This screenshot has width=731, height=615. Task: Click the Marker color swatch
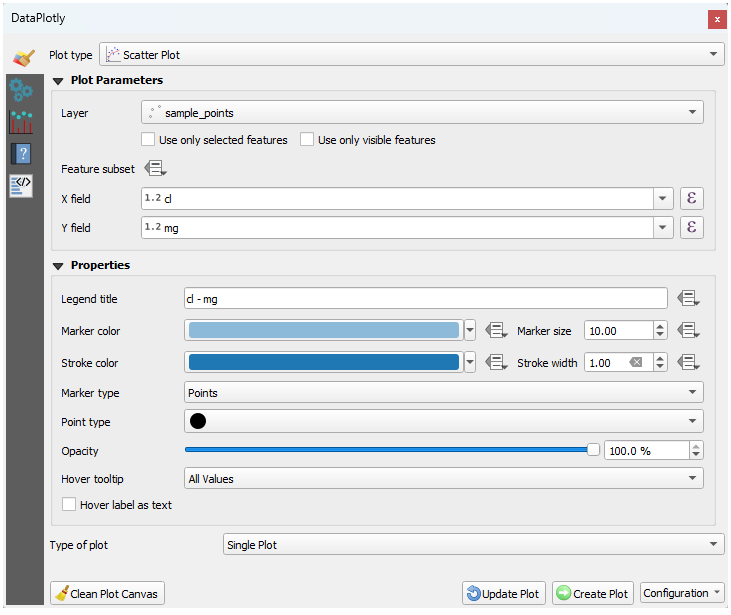(x=322, y=331)
